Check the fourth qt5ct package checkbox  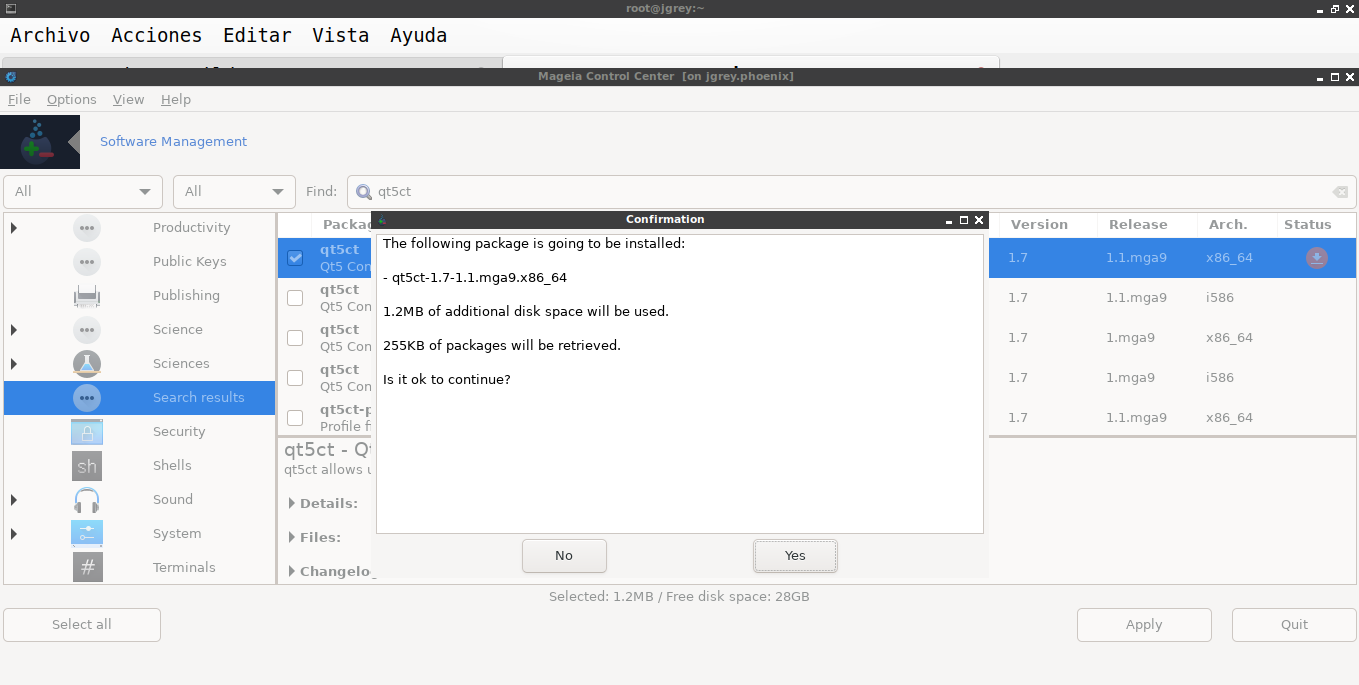click(x=295, y=378)
